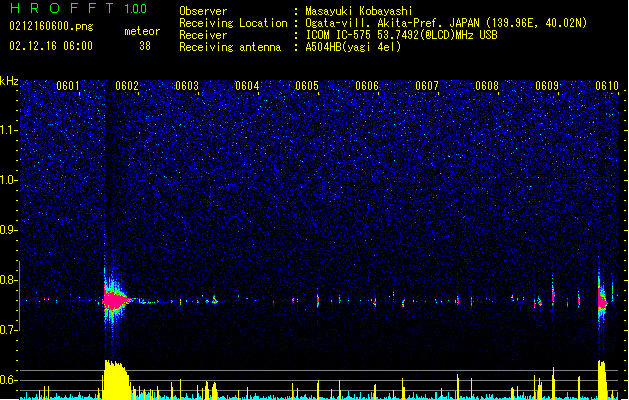Click the Receiver label
The height and width of the screenshot is (400, 629).
click(203, 35)
